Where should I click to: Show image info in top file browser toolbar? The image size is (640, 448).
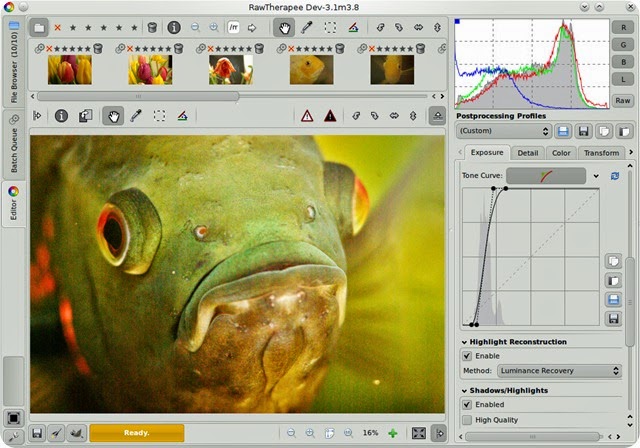tap(174, 28)
